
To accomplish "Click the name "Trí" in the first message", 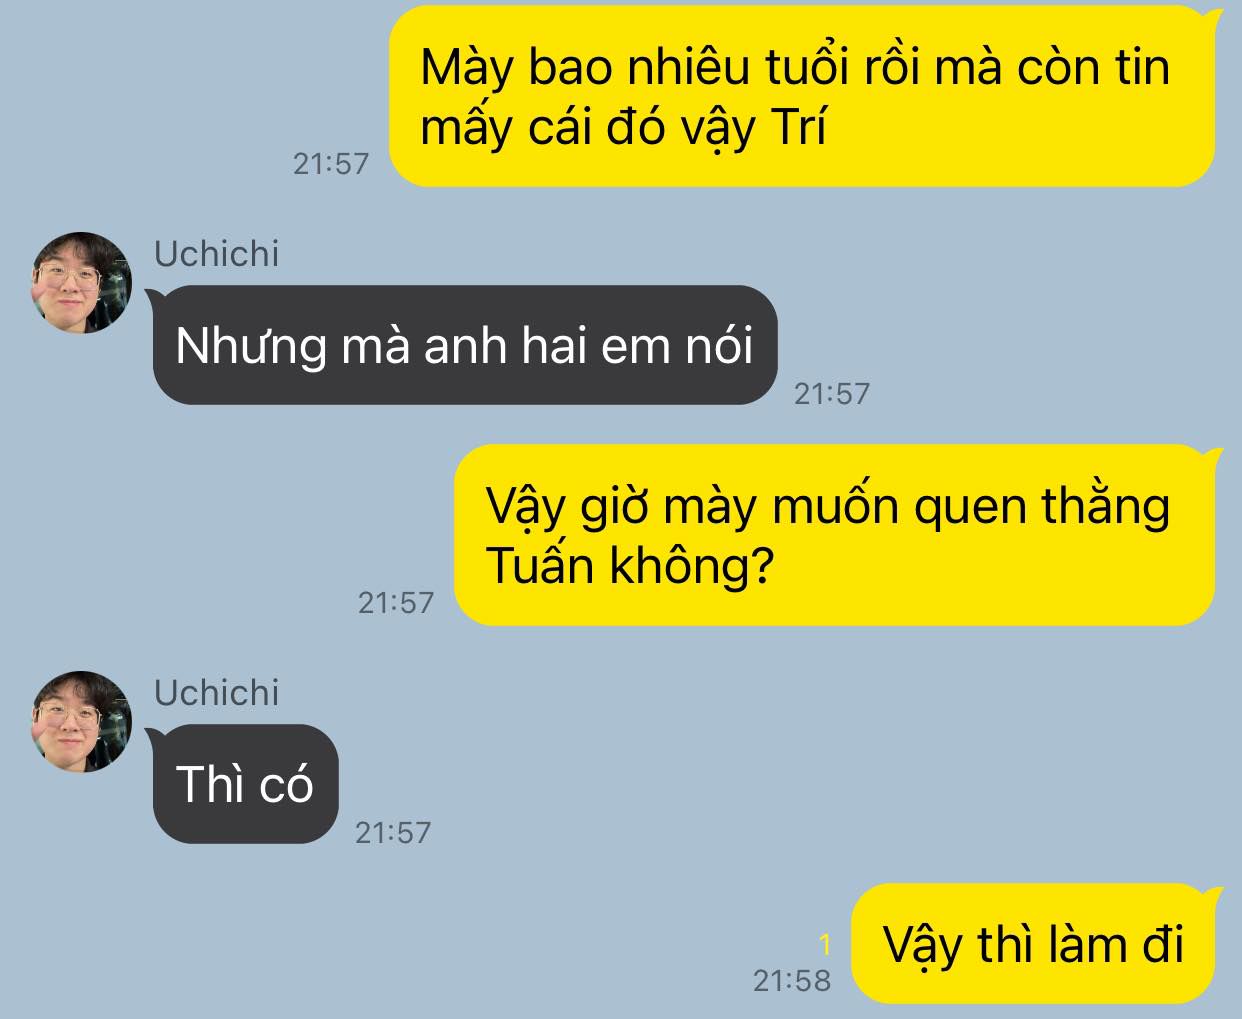I will (x=800, y=126).
